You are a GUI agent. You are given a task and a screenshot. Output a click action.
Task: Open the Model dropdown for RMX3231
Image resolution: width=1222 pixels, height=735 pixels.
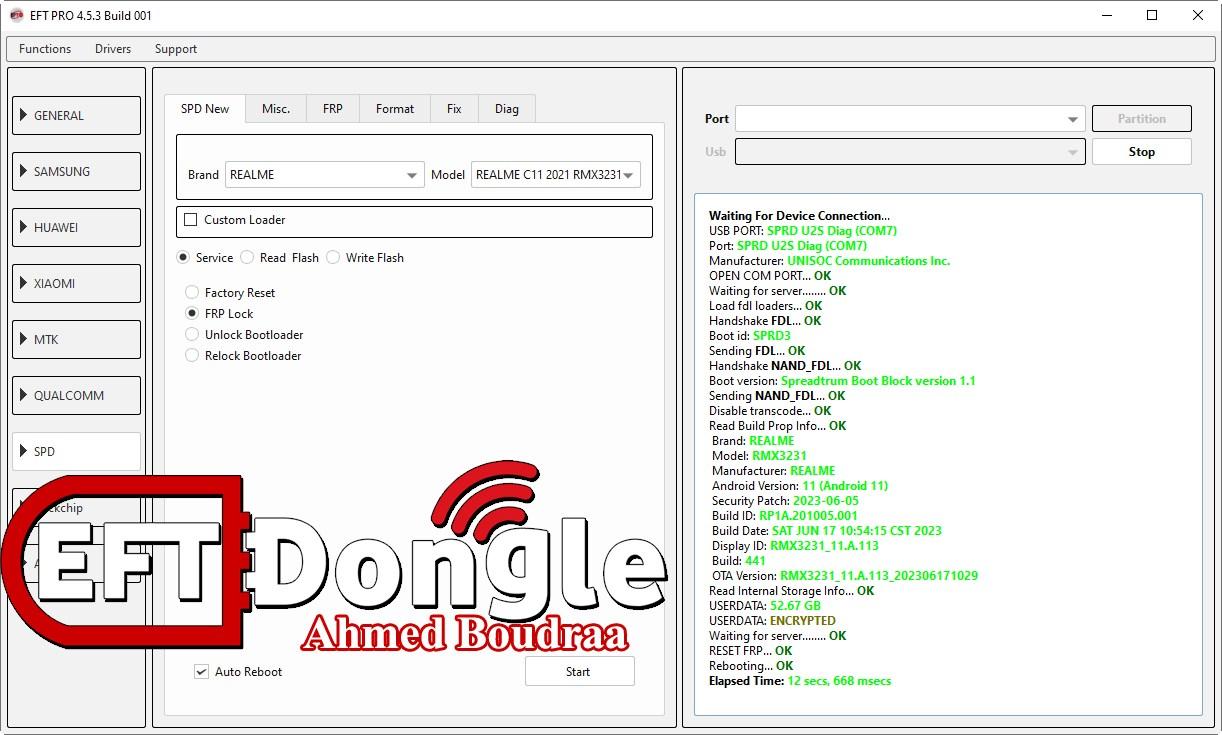[x=556, y=174]
